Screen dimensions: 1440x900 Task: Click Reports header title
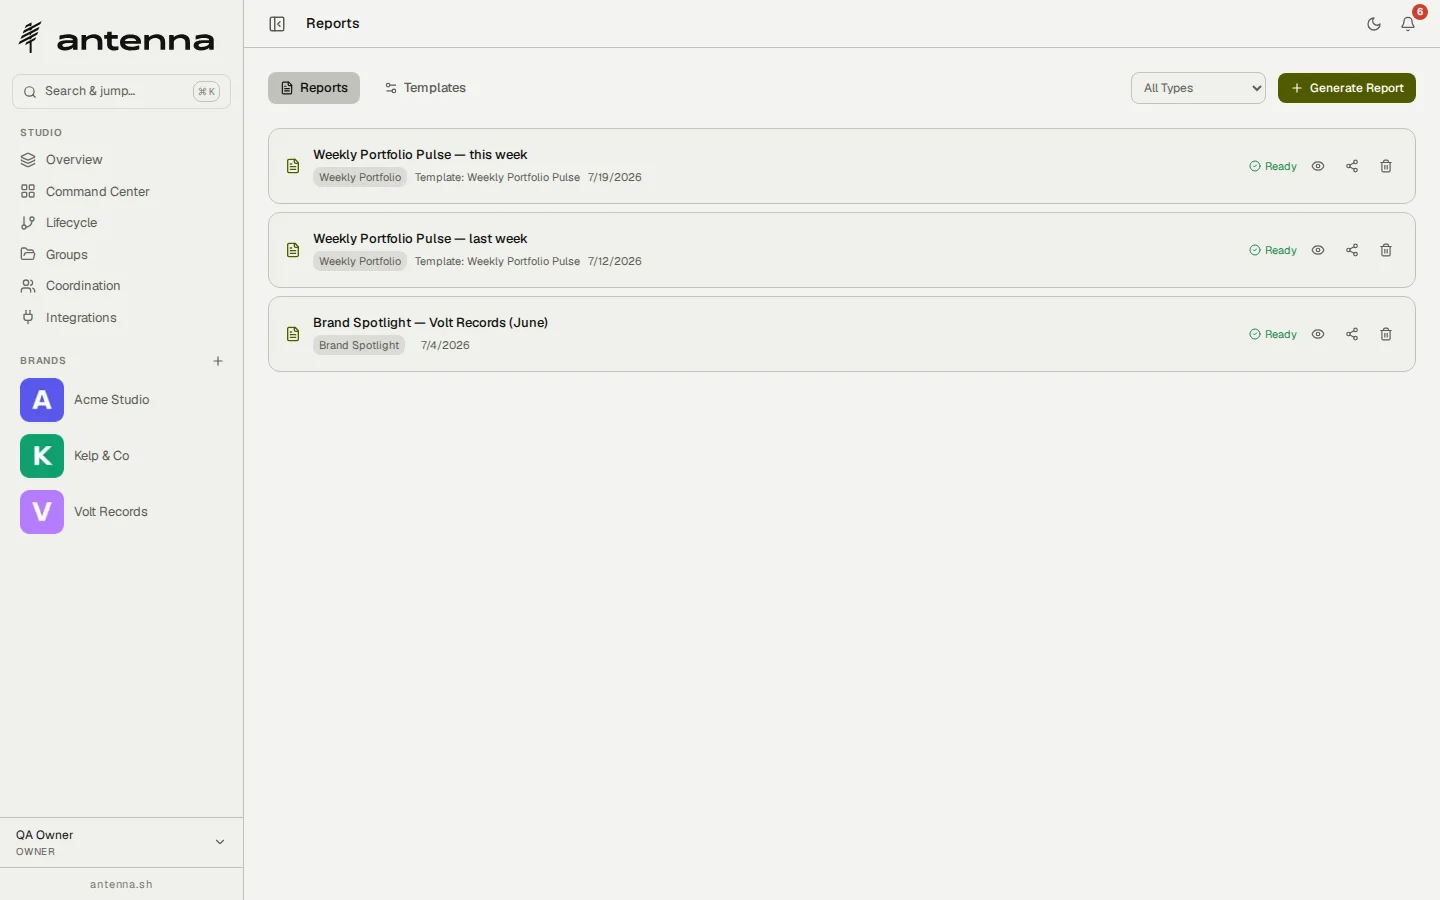[x=333, y=24]
